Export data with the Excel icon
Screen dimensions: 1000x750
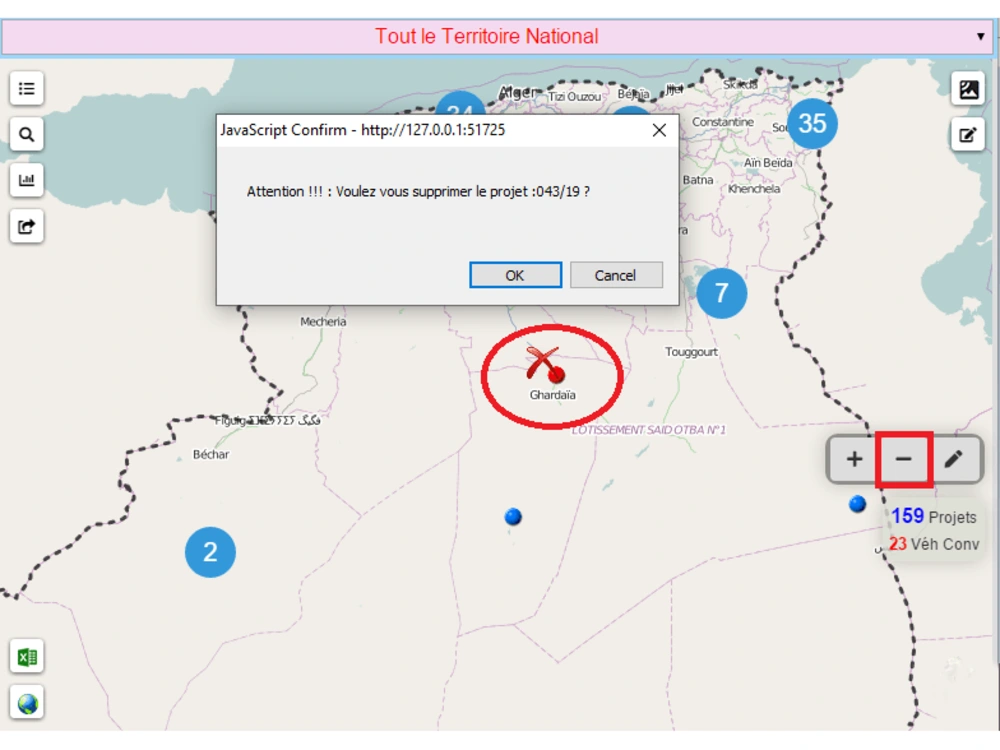coord(27,656)
